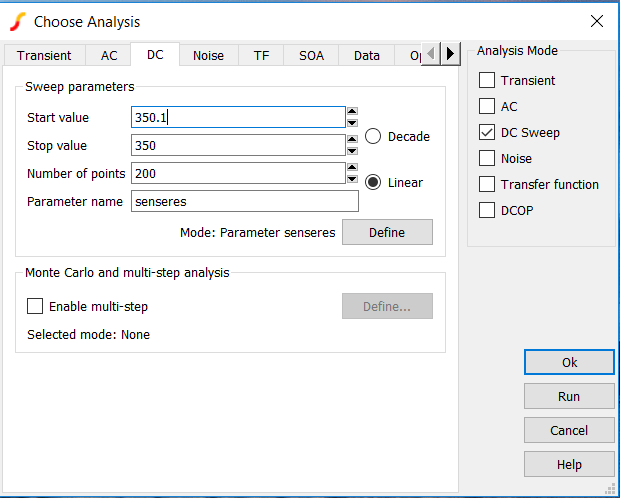
Task: Increment Number of points spinner
Action: pyautogui.click(x=352, y=168)
